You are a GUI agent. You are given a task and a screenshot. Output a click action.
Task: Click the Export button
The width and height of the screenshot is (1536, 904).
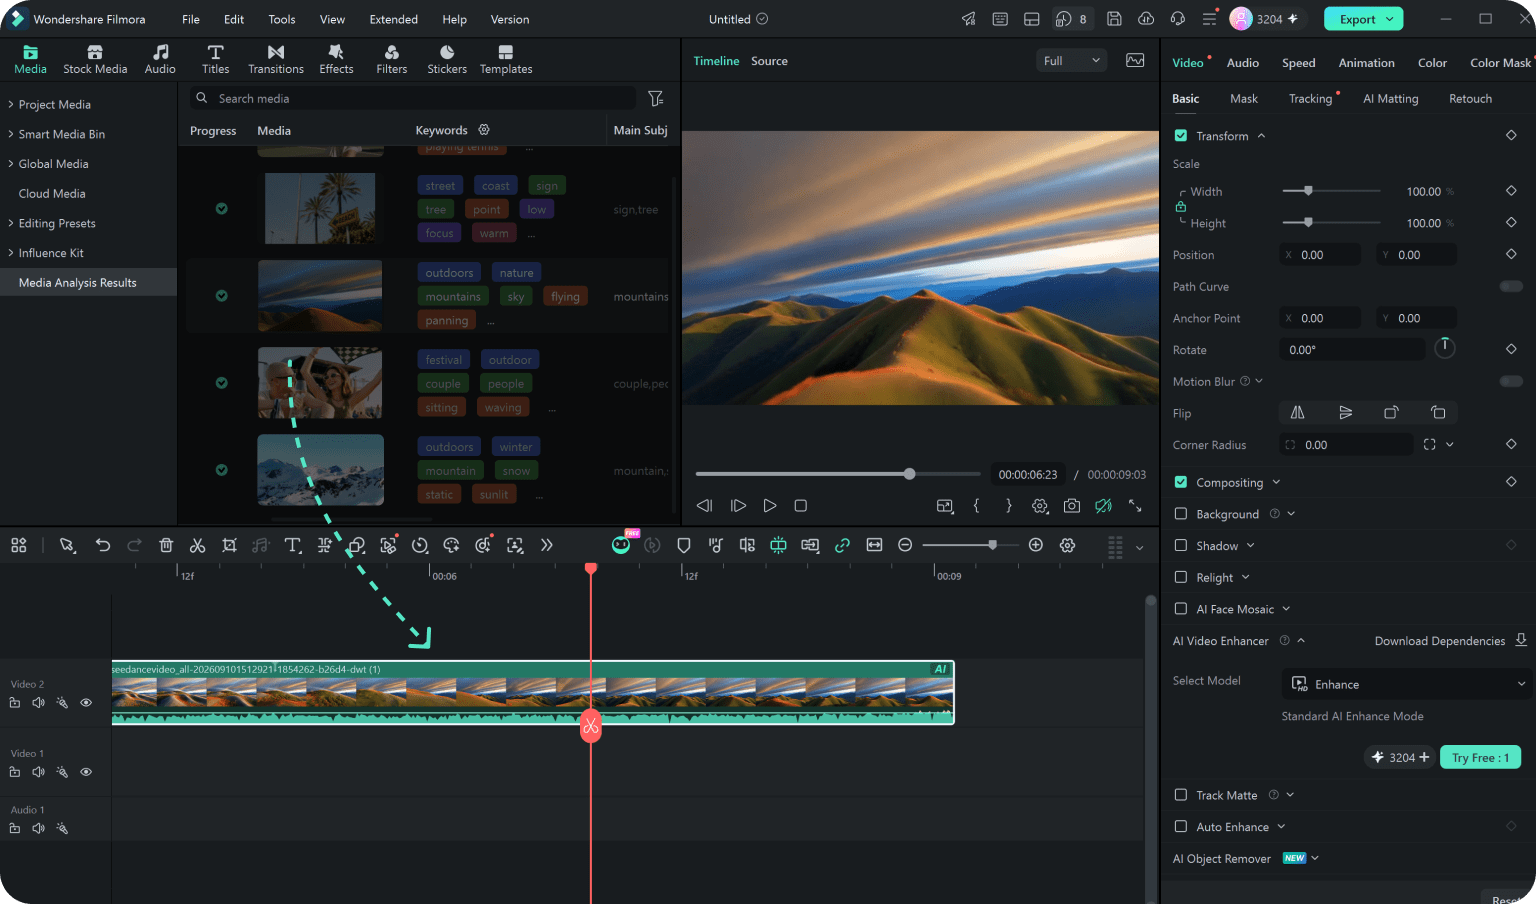pos(1364,19)
